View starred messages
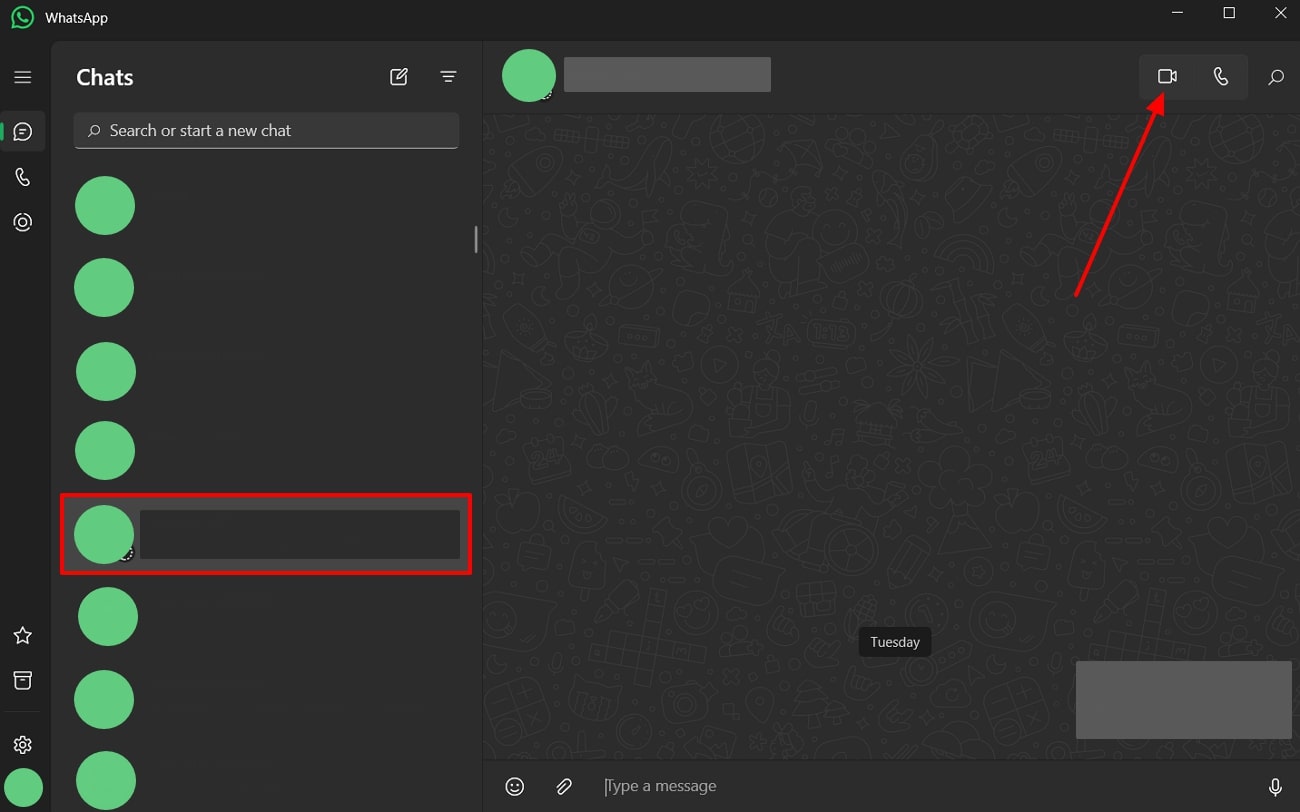Screen dimensions: 1300x812 (x=23, y=636)
